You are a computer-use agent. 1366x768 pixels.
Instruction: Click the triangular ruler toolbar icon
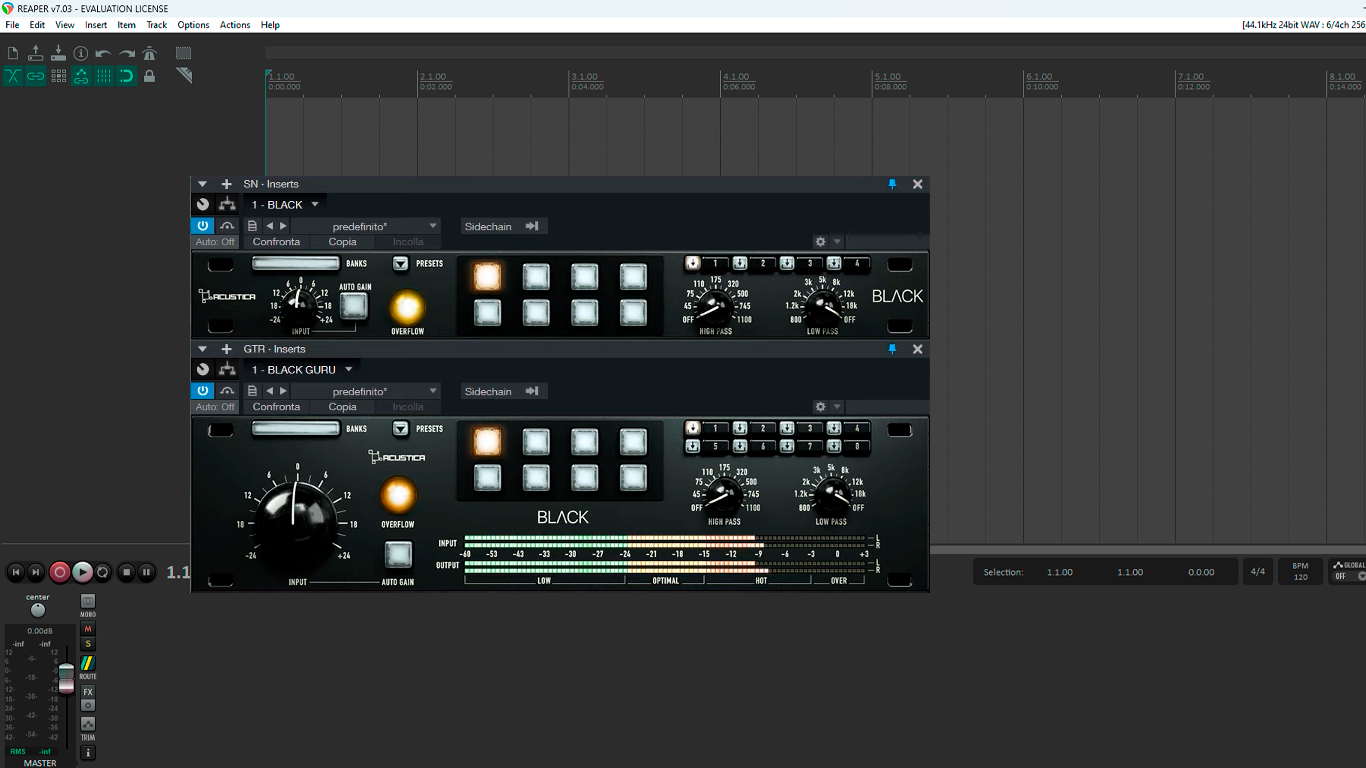click(x=184, y=75)
